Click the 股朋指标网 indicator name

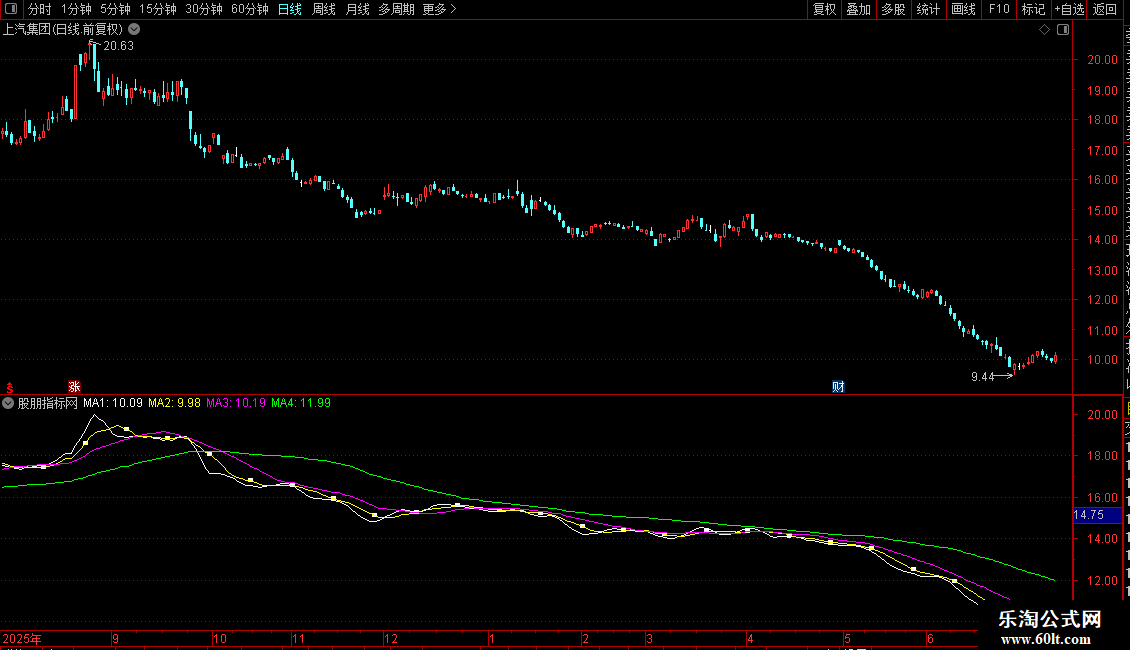48,404
